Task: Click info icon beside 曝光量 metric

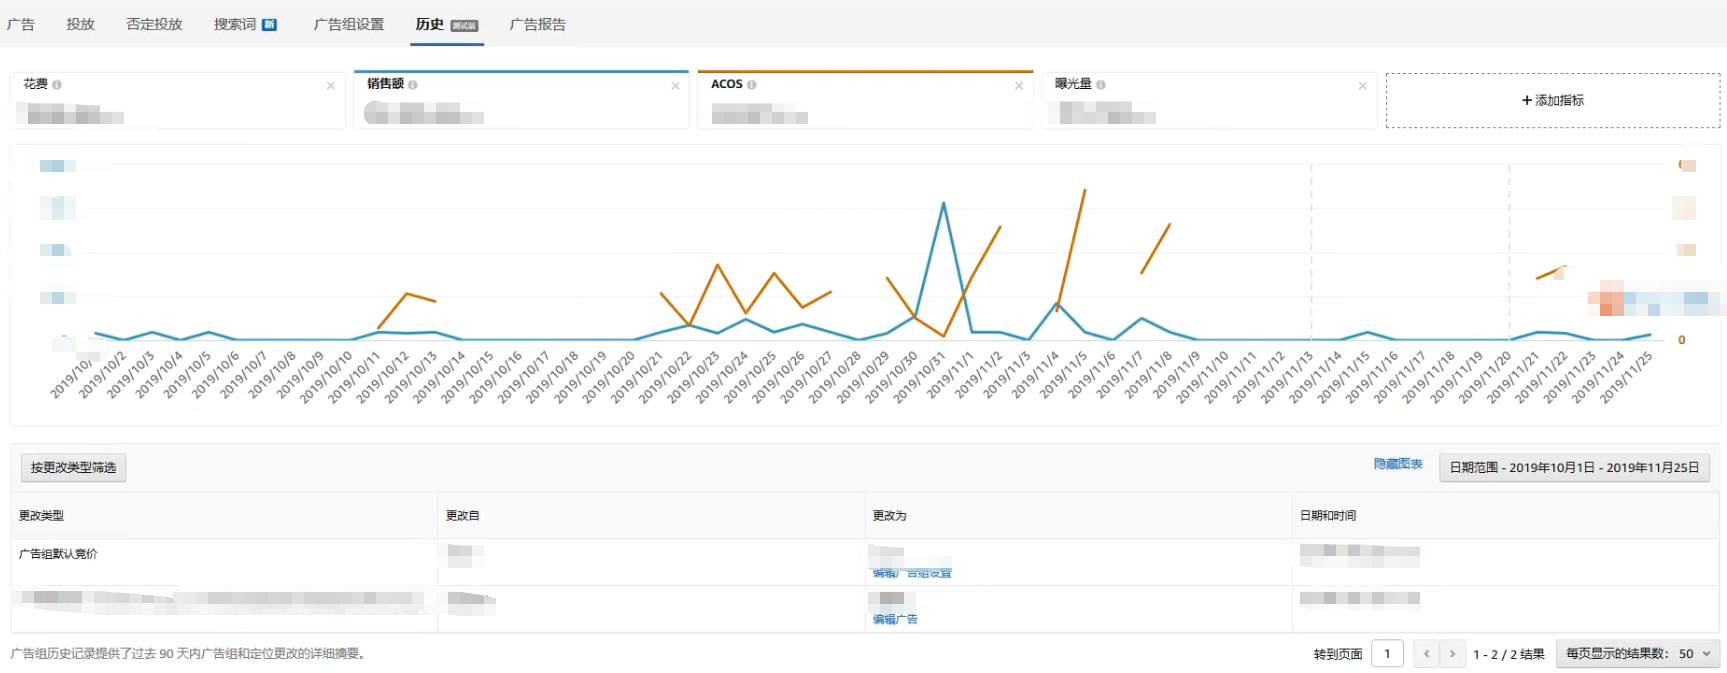Action: pyautogui.click(x=1101, y=85)
